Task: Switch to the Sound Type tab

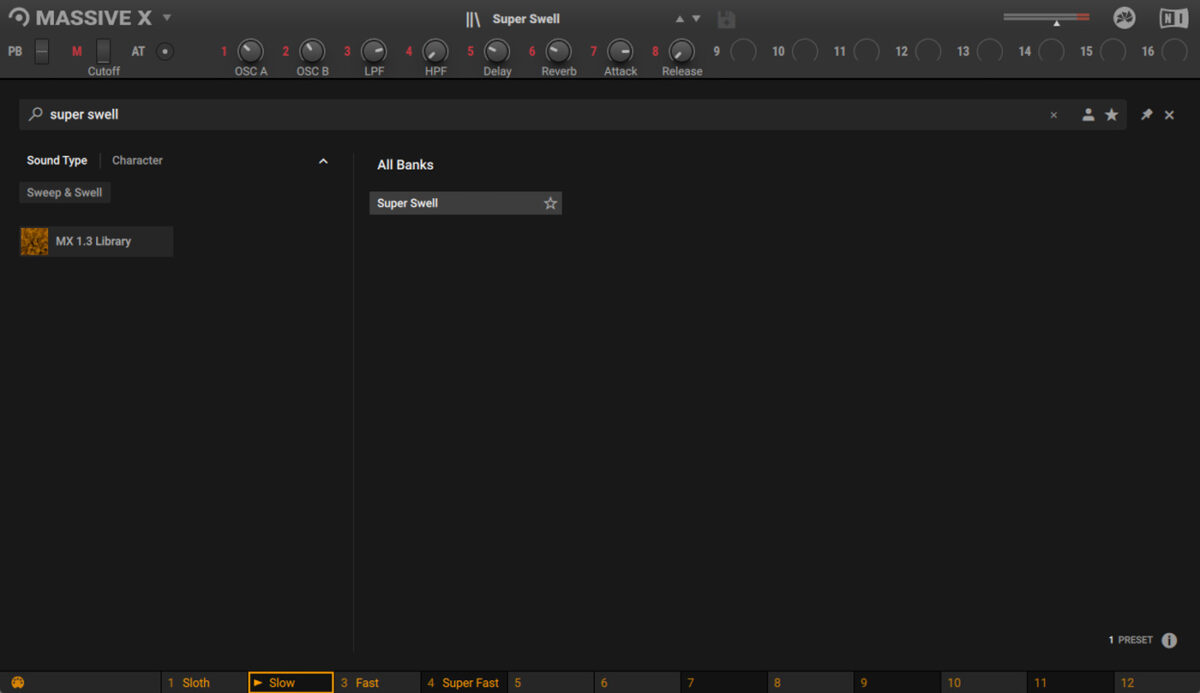Action: click(x=57, y=160)
